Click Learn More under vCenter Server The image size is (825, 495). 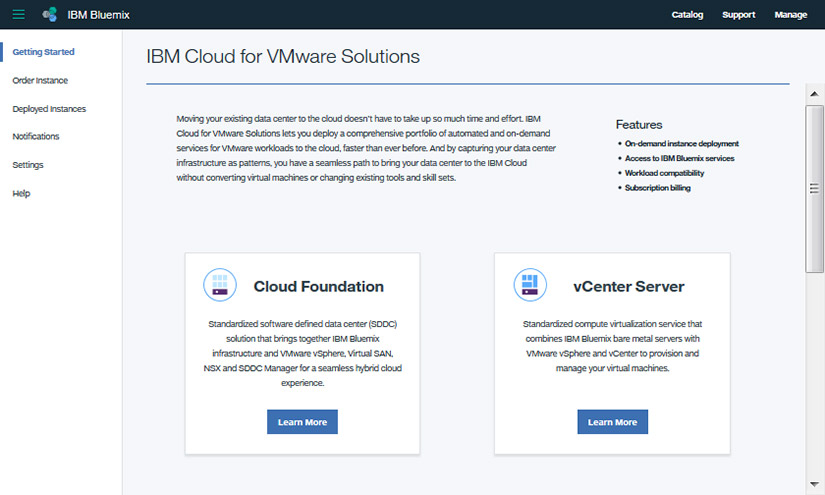tap(612, 422)
